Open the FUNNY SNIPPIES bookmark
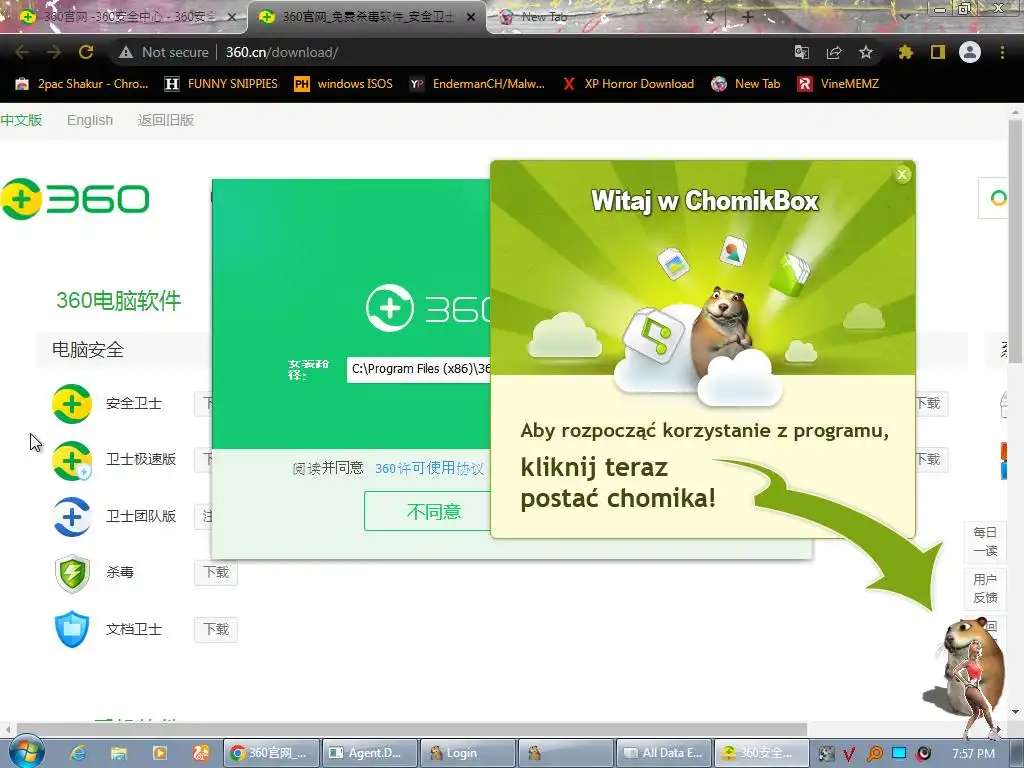The height and width of the screenshot is (768, 1024). pos(221,84)
